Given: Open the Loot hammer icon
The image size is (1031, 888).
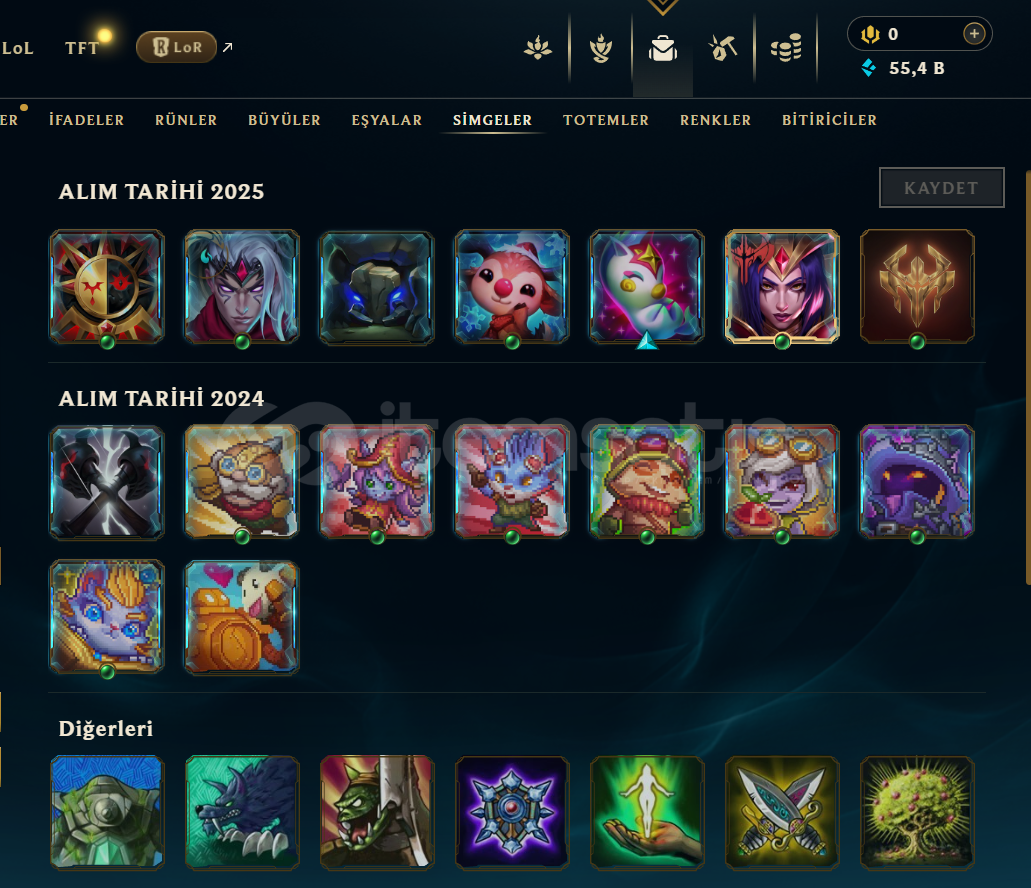Looking at the screenshot, I should pos(723,49).
